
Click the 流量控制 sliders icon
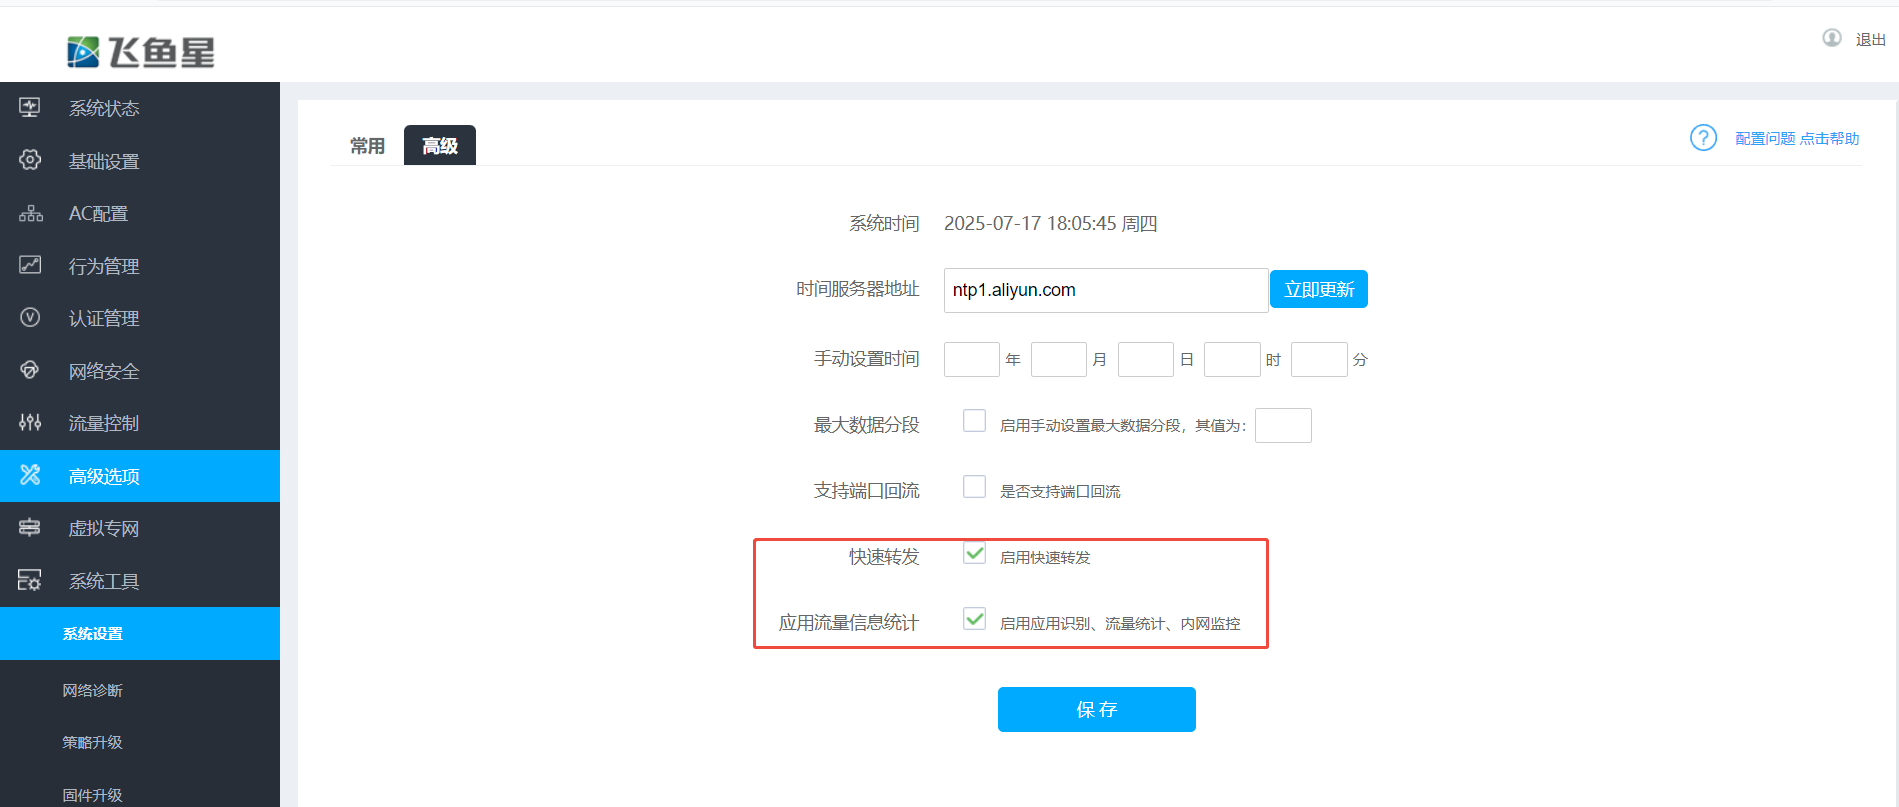(x=30, y=422)
